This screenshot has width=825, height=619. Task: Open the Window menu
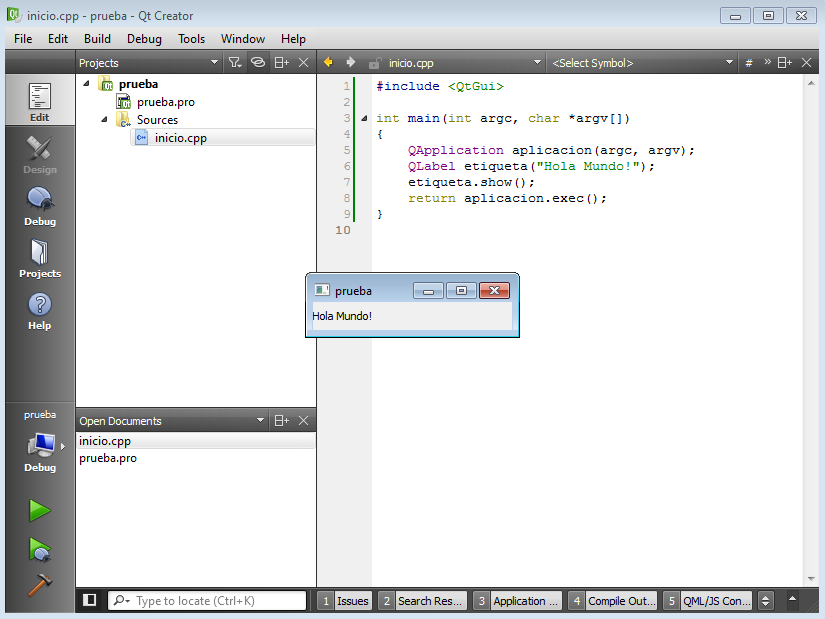click(243, 39)
